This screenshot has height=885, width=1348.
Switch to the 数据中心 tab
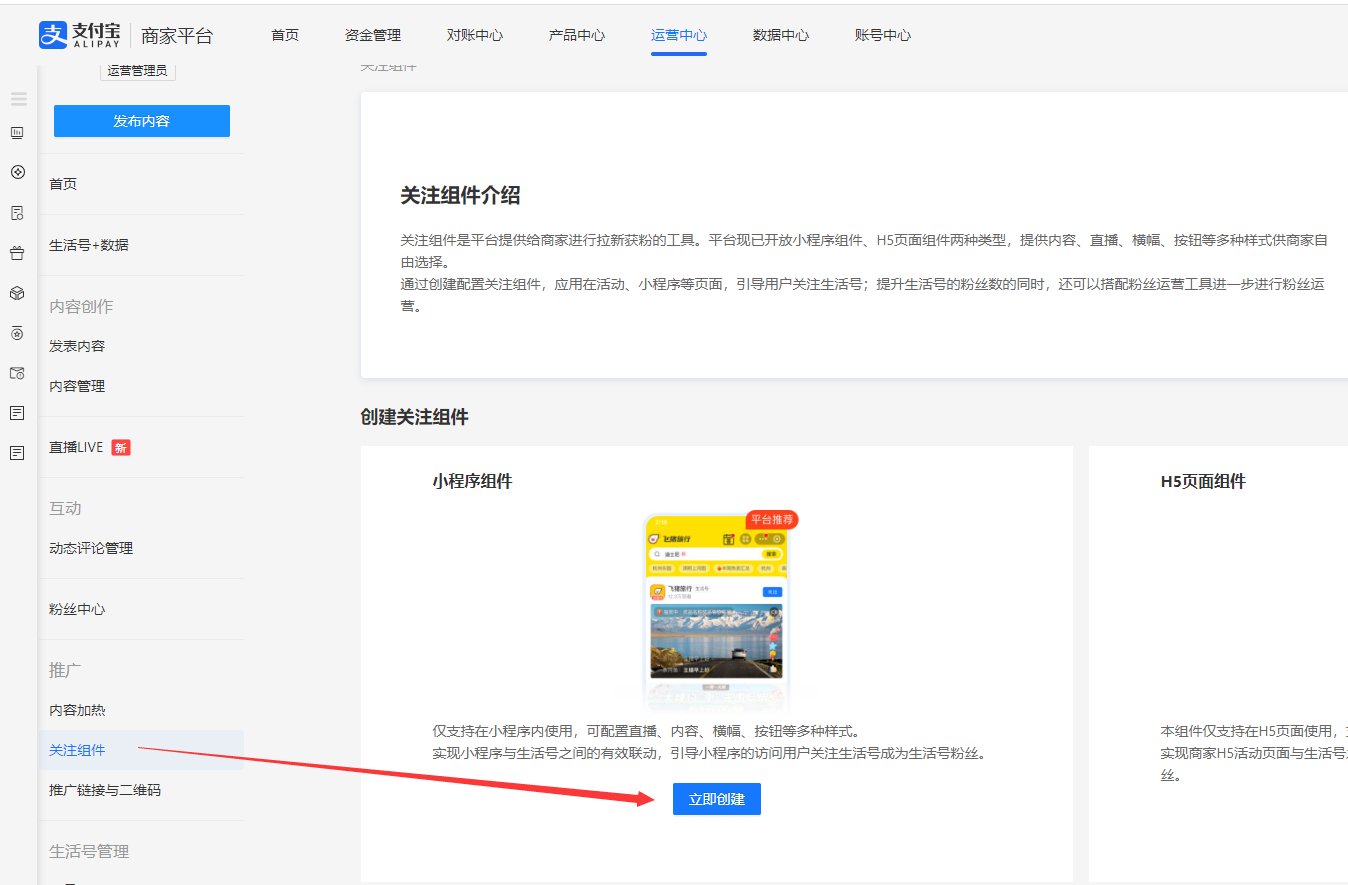pyautogui.click(x=781, y=35)
